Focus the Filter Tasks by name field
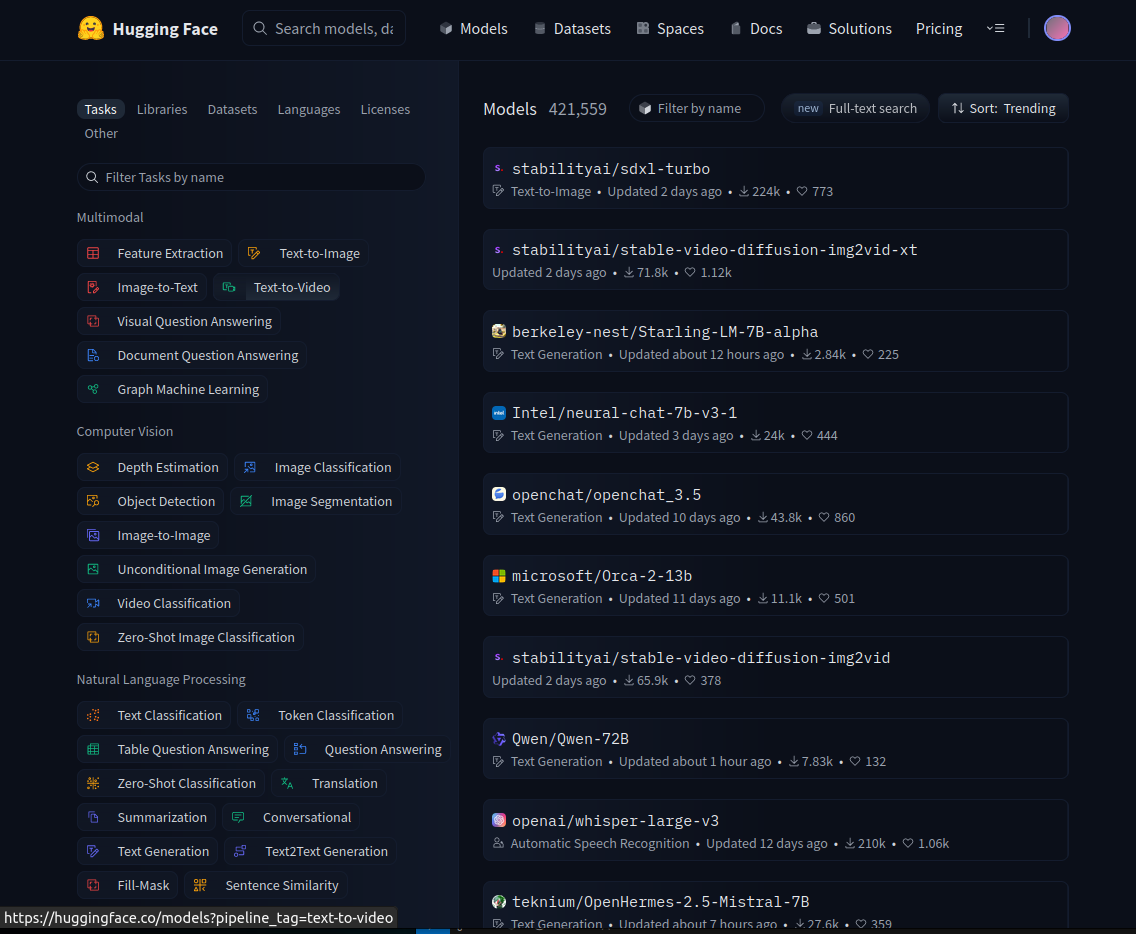The height and width of the screenshot is (934, 1136). 251,178
